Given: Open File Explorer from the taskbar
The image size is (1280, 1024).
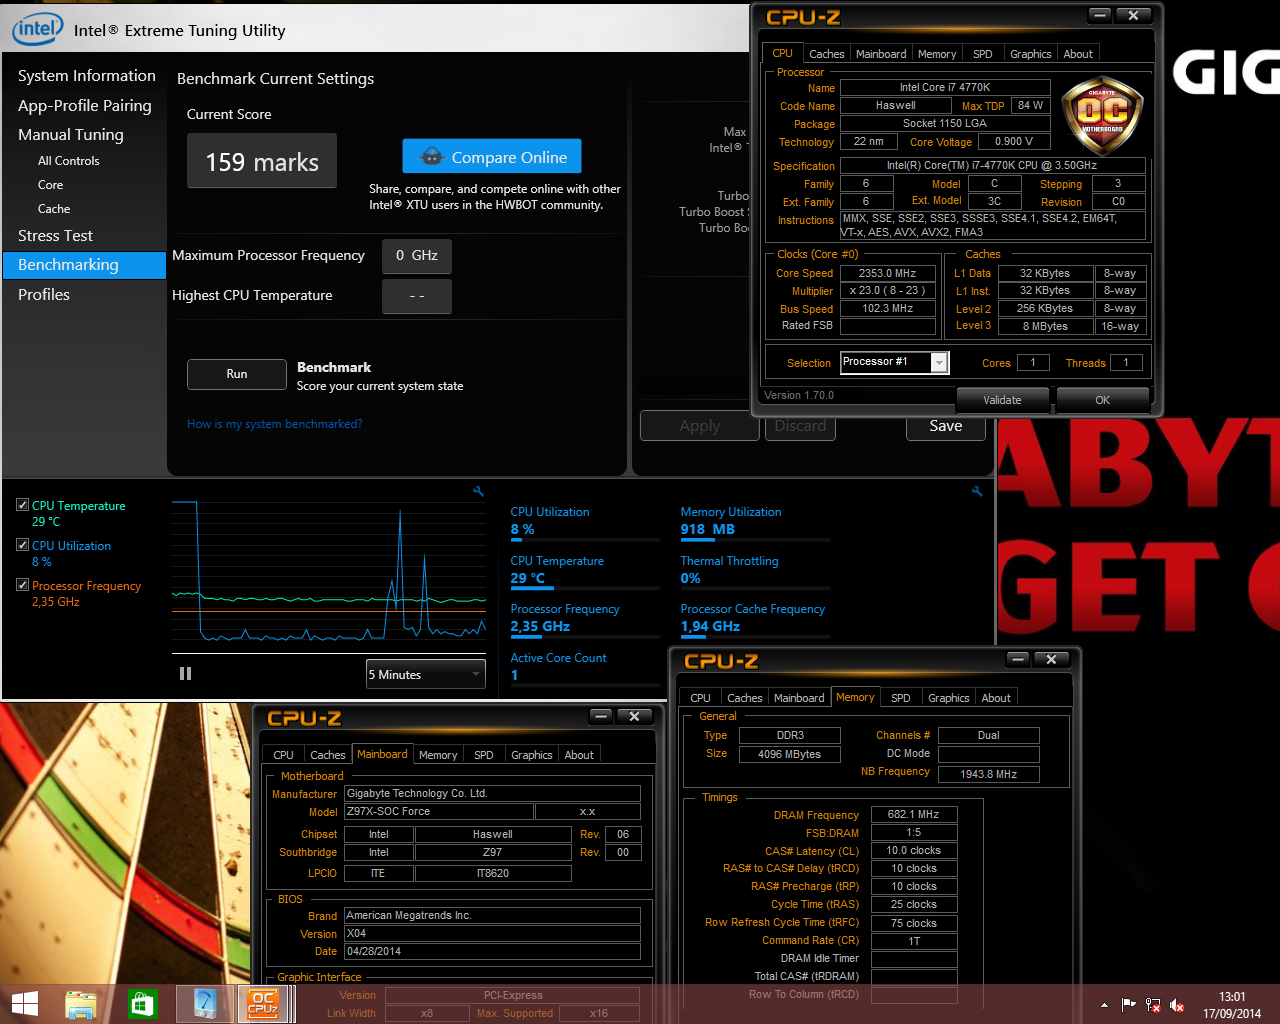Looking at the screenshot, I should click(80, 1004).
